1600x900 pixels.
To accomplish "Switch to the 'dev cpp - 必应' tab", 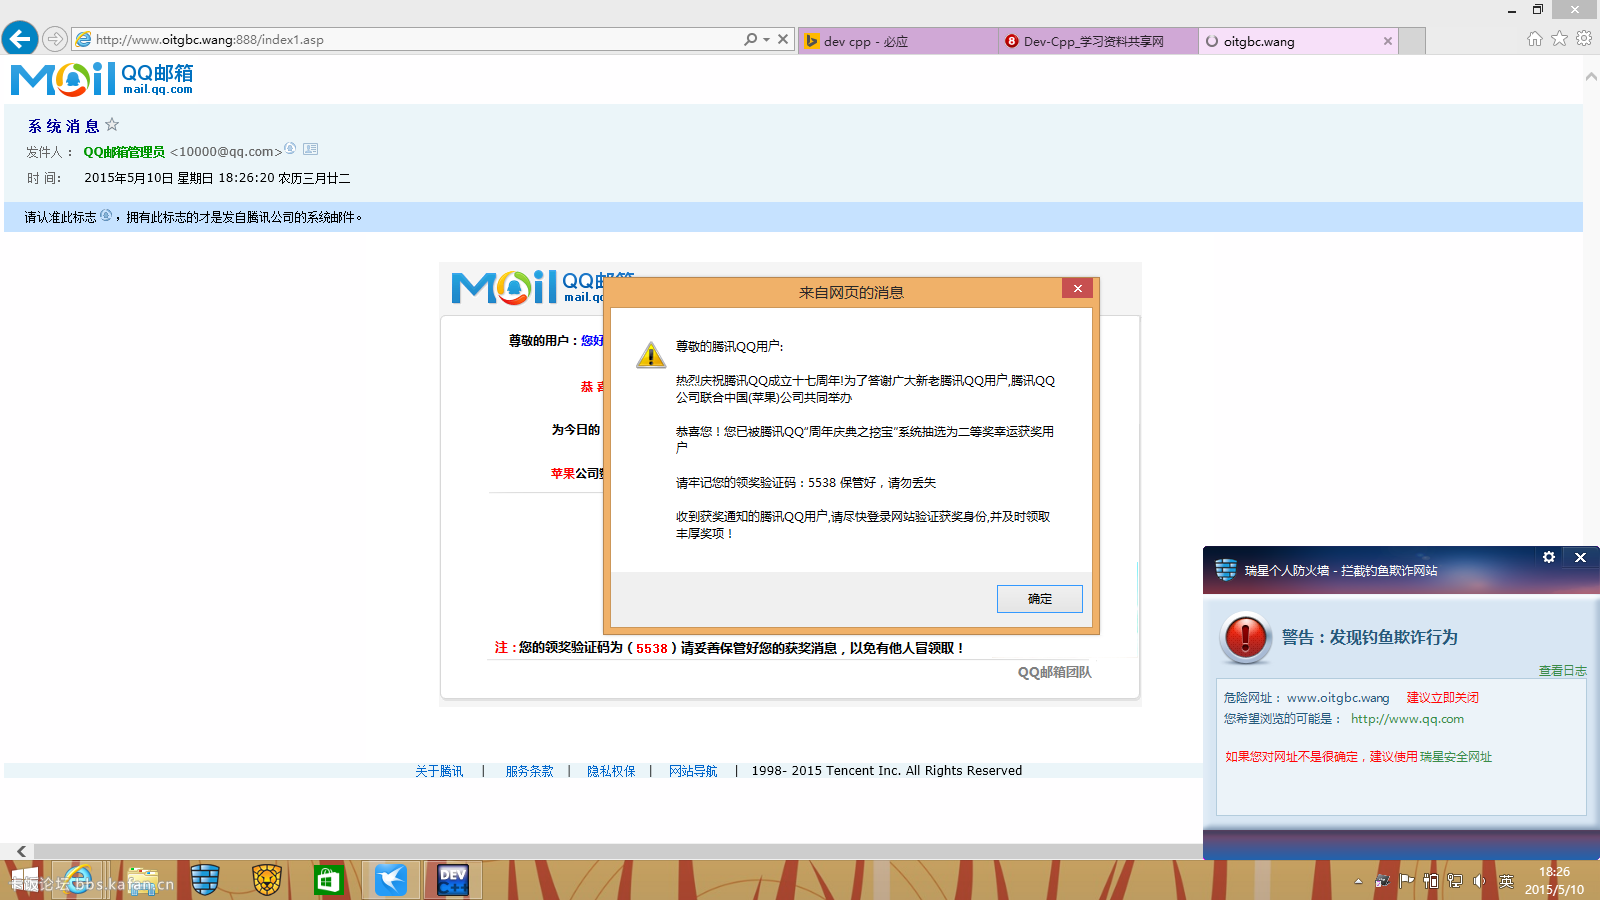I will click(x=897, y=41).
